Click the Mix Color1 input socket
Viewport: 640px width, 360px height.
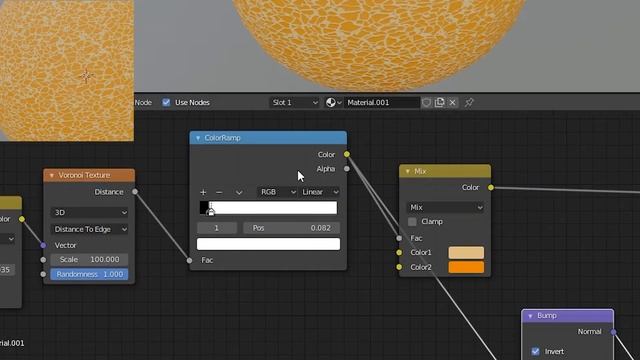(x=399, y=253)
